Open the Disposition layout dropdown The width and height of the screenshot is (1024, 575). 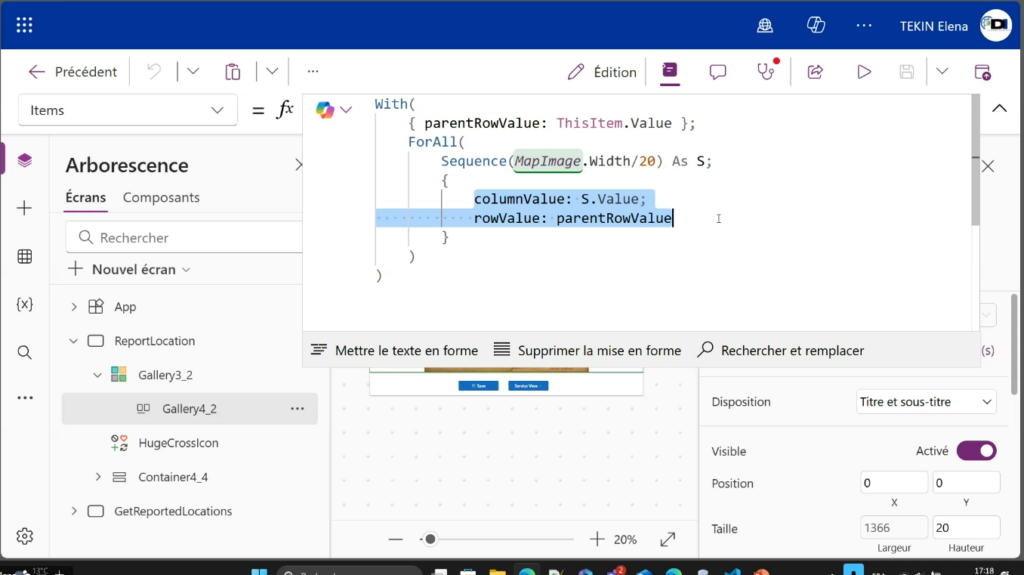click(x=926, y=402)
